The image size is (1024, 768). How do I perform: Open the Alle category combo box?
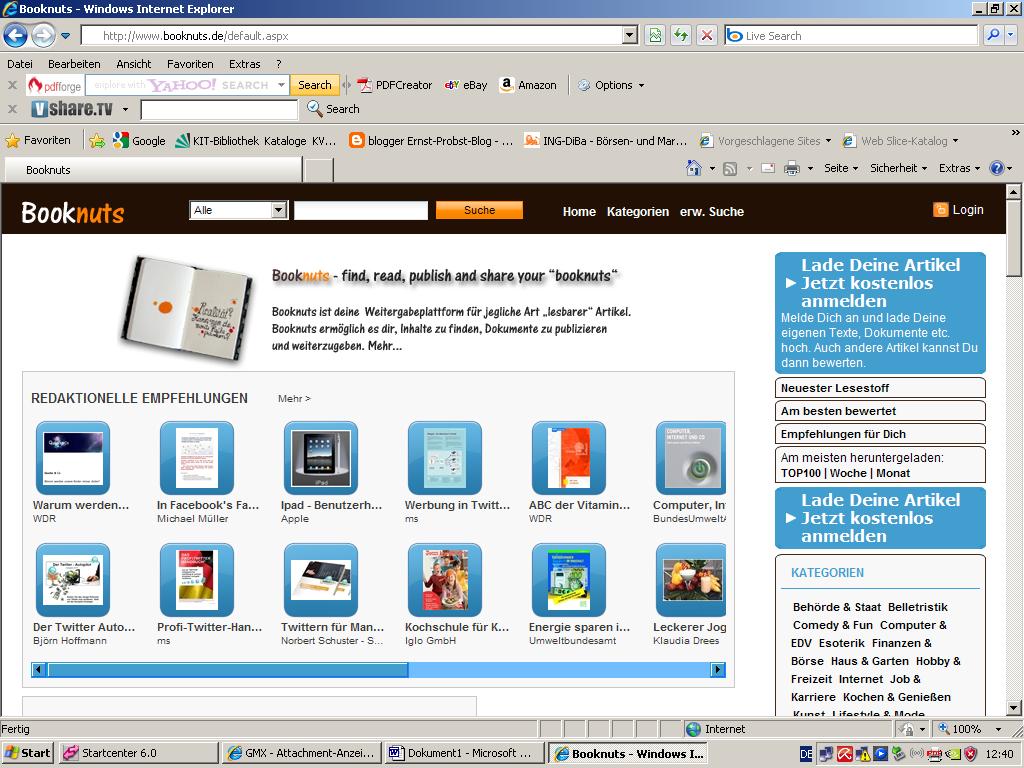(239, 210)
